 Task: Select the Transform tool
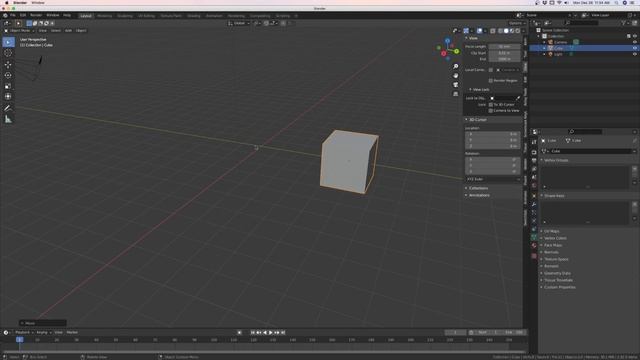click(x=8, y=96)
